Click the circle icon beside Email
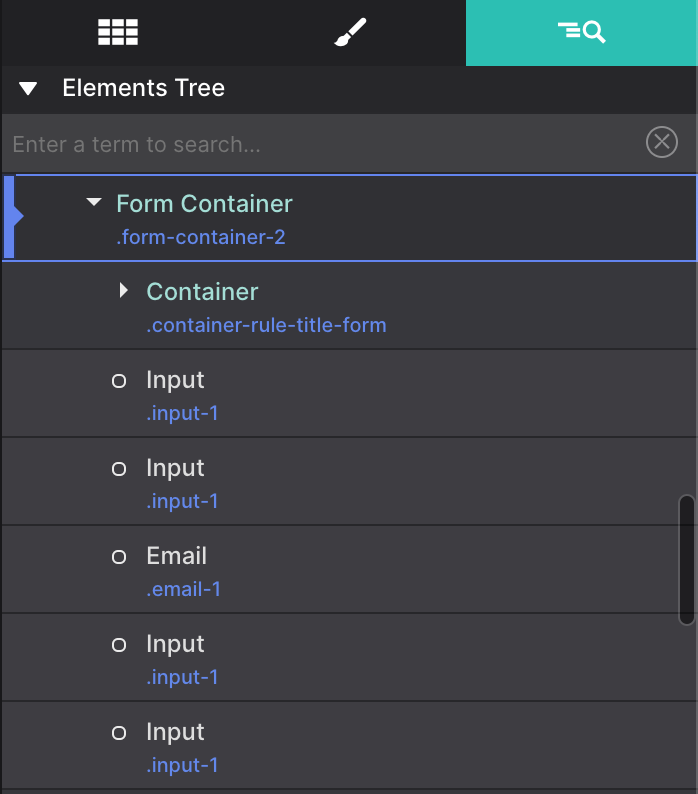 119,557
